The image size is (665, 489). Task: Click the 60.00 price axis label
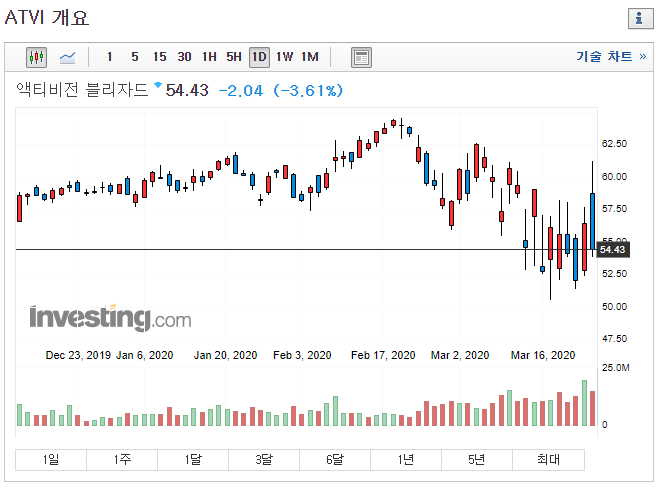(614, 176)
